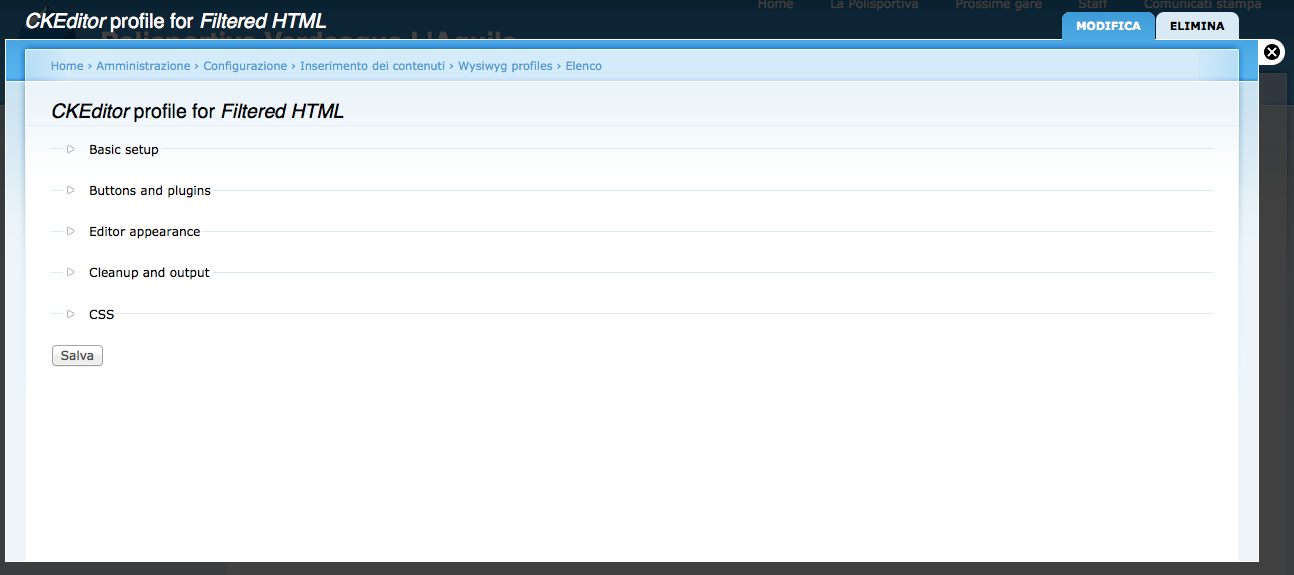Open Staff menu item behind overlay
The height and width of the screenshot is (575, 1294).
click(1093, 5)
